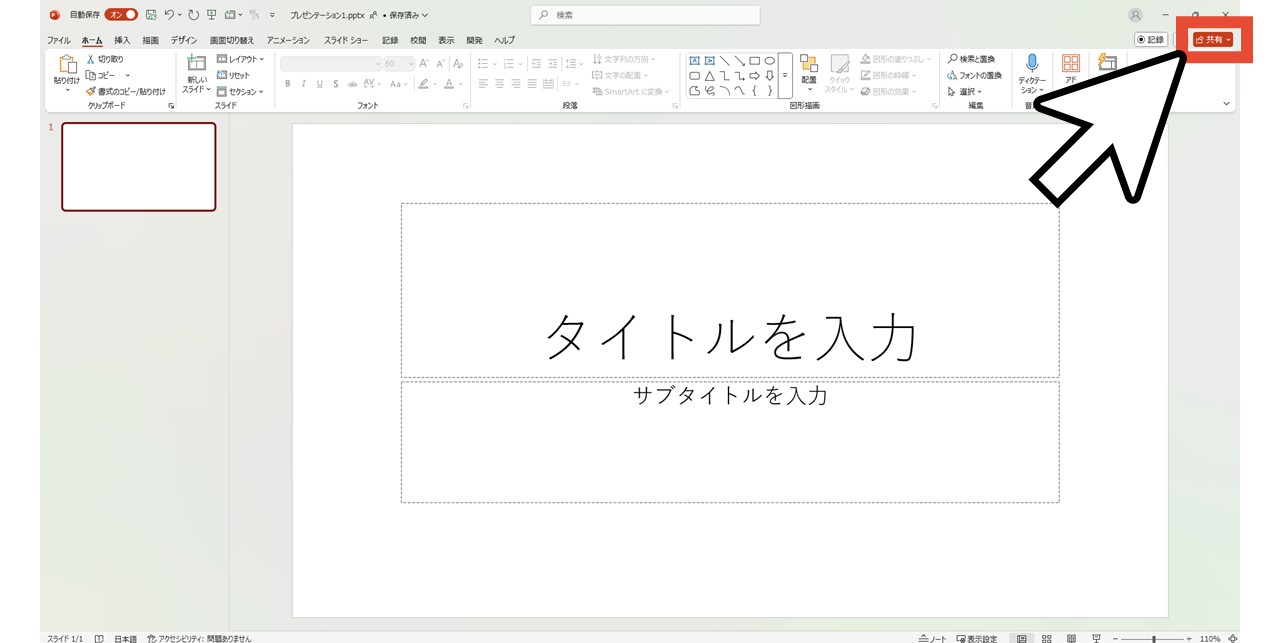
Task: Select the oval shape in shapes gallery
Action: tap(769, 60)
